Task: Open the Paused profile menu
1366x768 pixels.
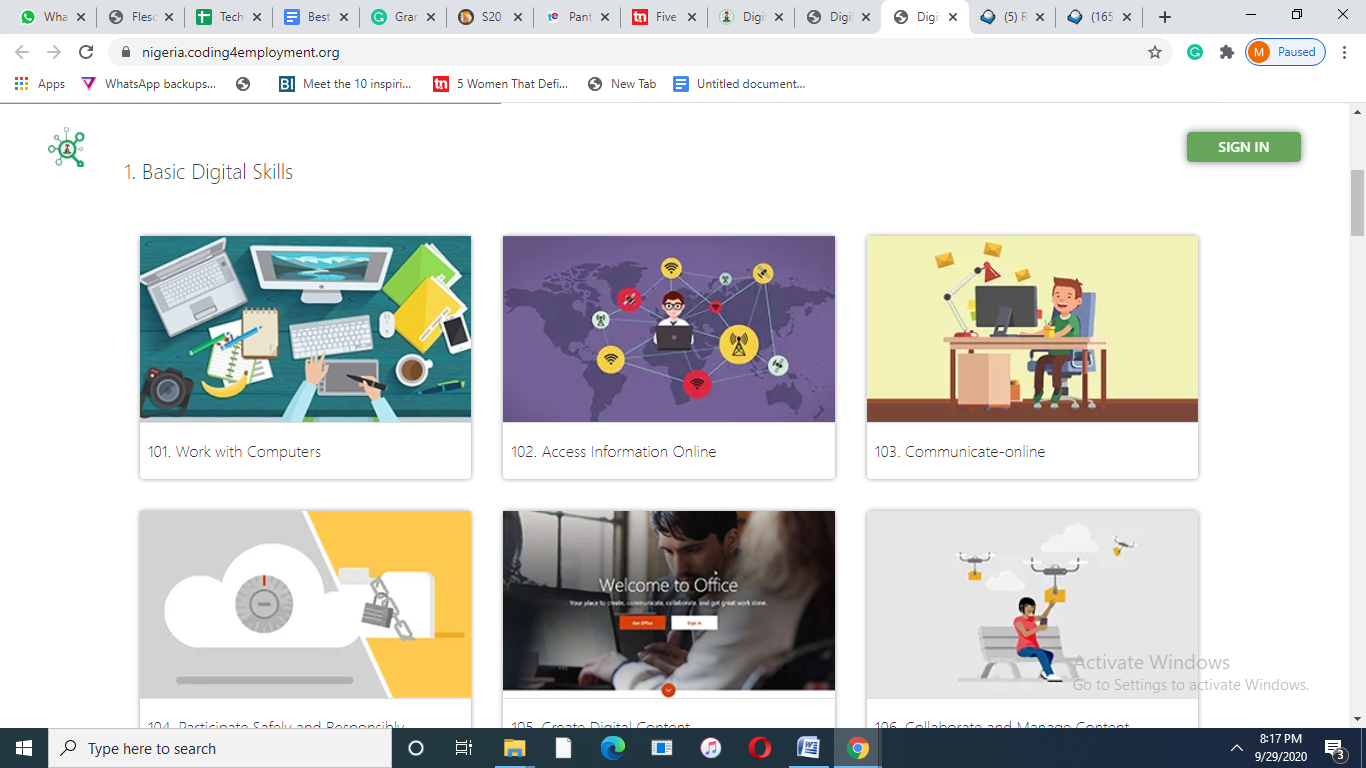Action: (1285, 52)
